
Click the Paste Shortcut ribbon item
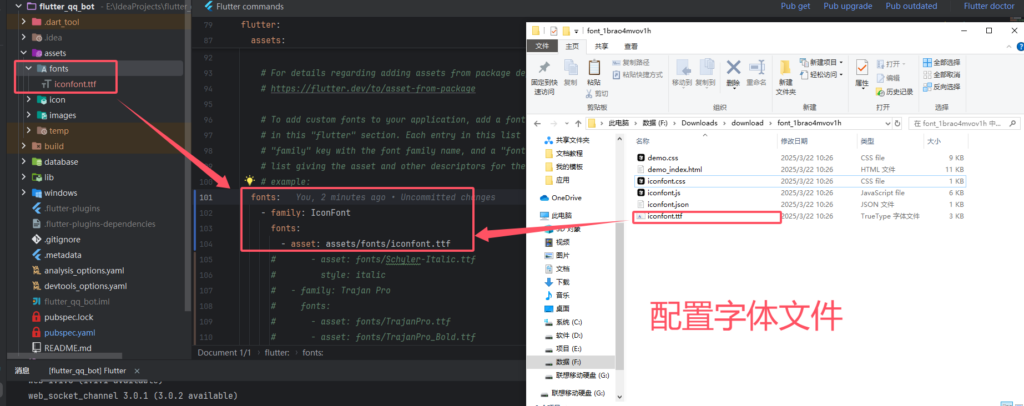(x=637, y=74)
